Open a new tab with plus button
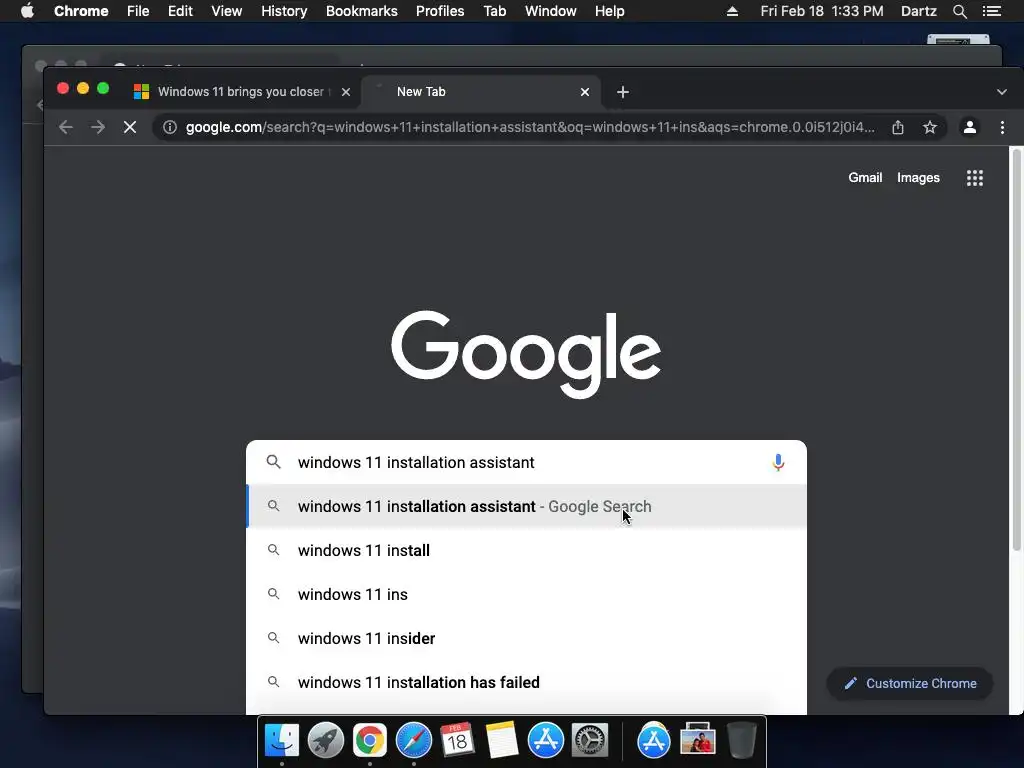Viewport: 1024px width, 768px height. point(622,92)
